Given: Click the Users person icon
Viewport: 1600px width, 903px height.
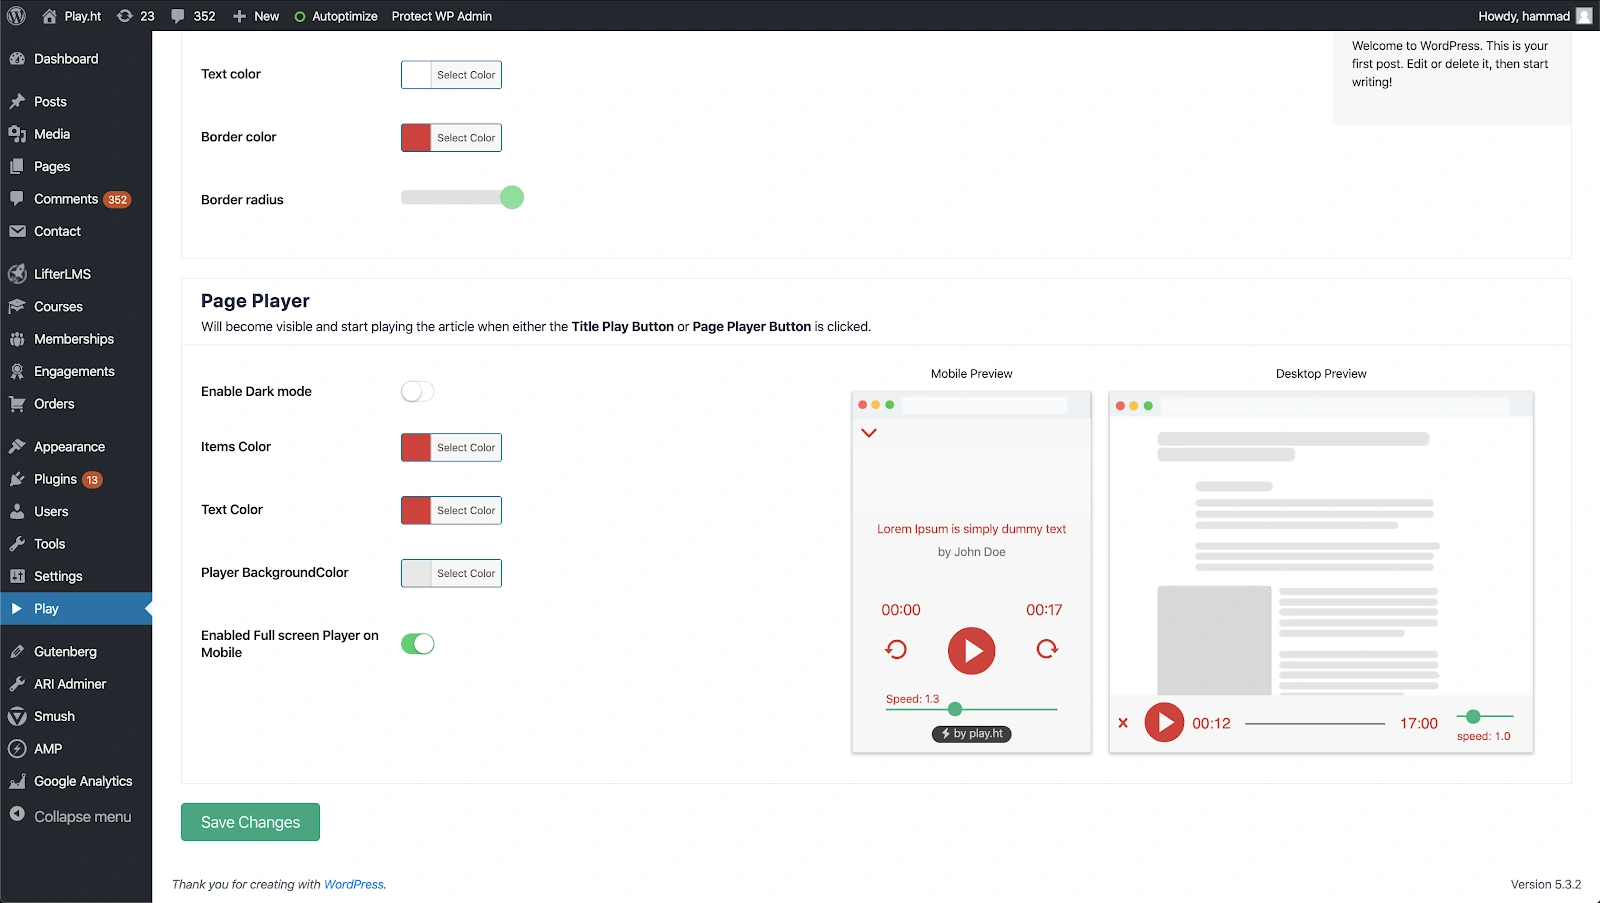Looking at the screenshot, I should coord(17,512).
